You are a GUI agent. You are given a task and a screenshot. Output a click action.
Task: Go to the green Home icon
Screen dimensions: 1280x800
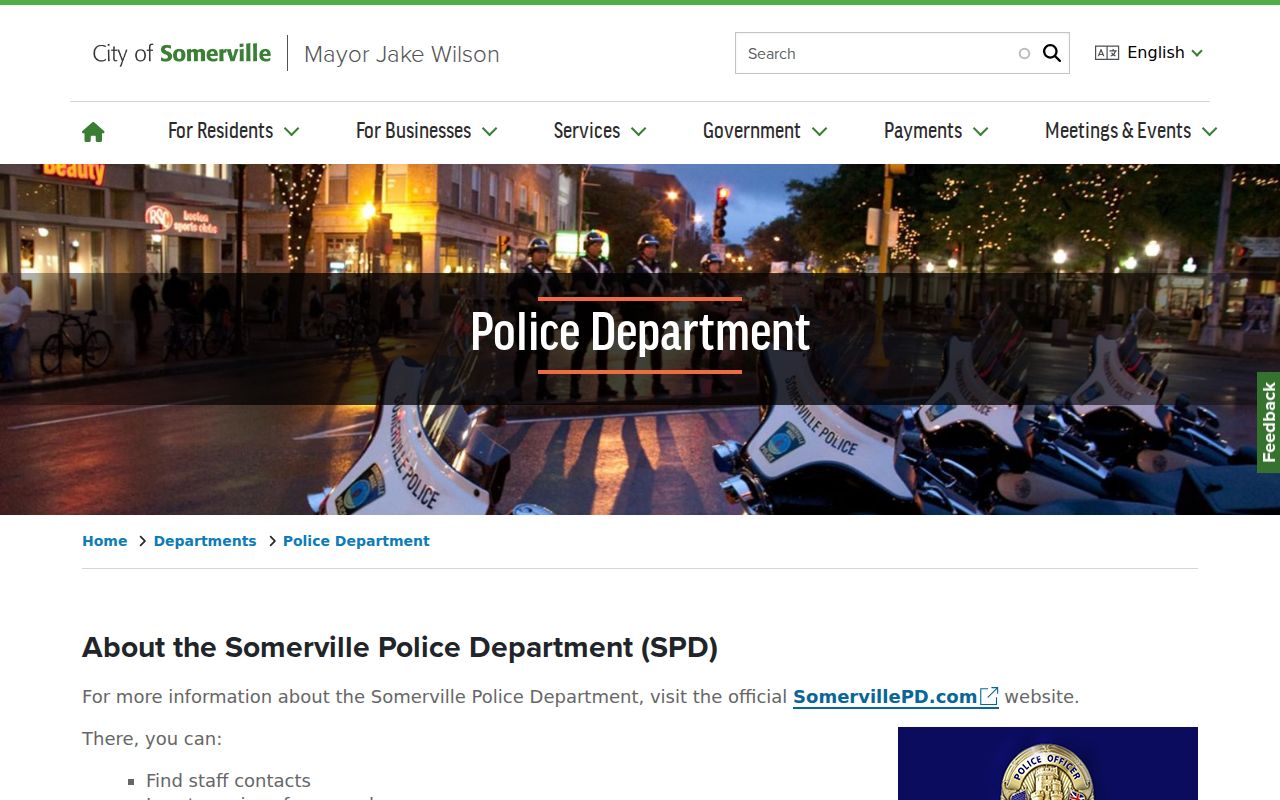coord(93,131)
